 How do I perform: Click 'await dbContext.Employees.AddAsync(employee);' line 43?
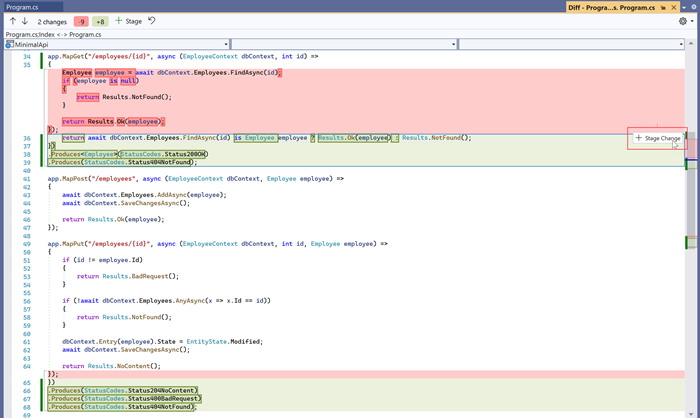pyautogui.click(x=144, y=195)
